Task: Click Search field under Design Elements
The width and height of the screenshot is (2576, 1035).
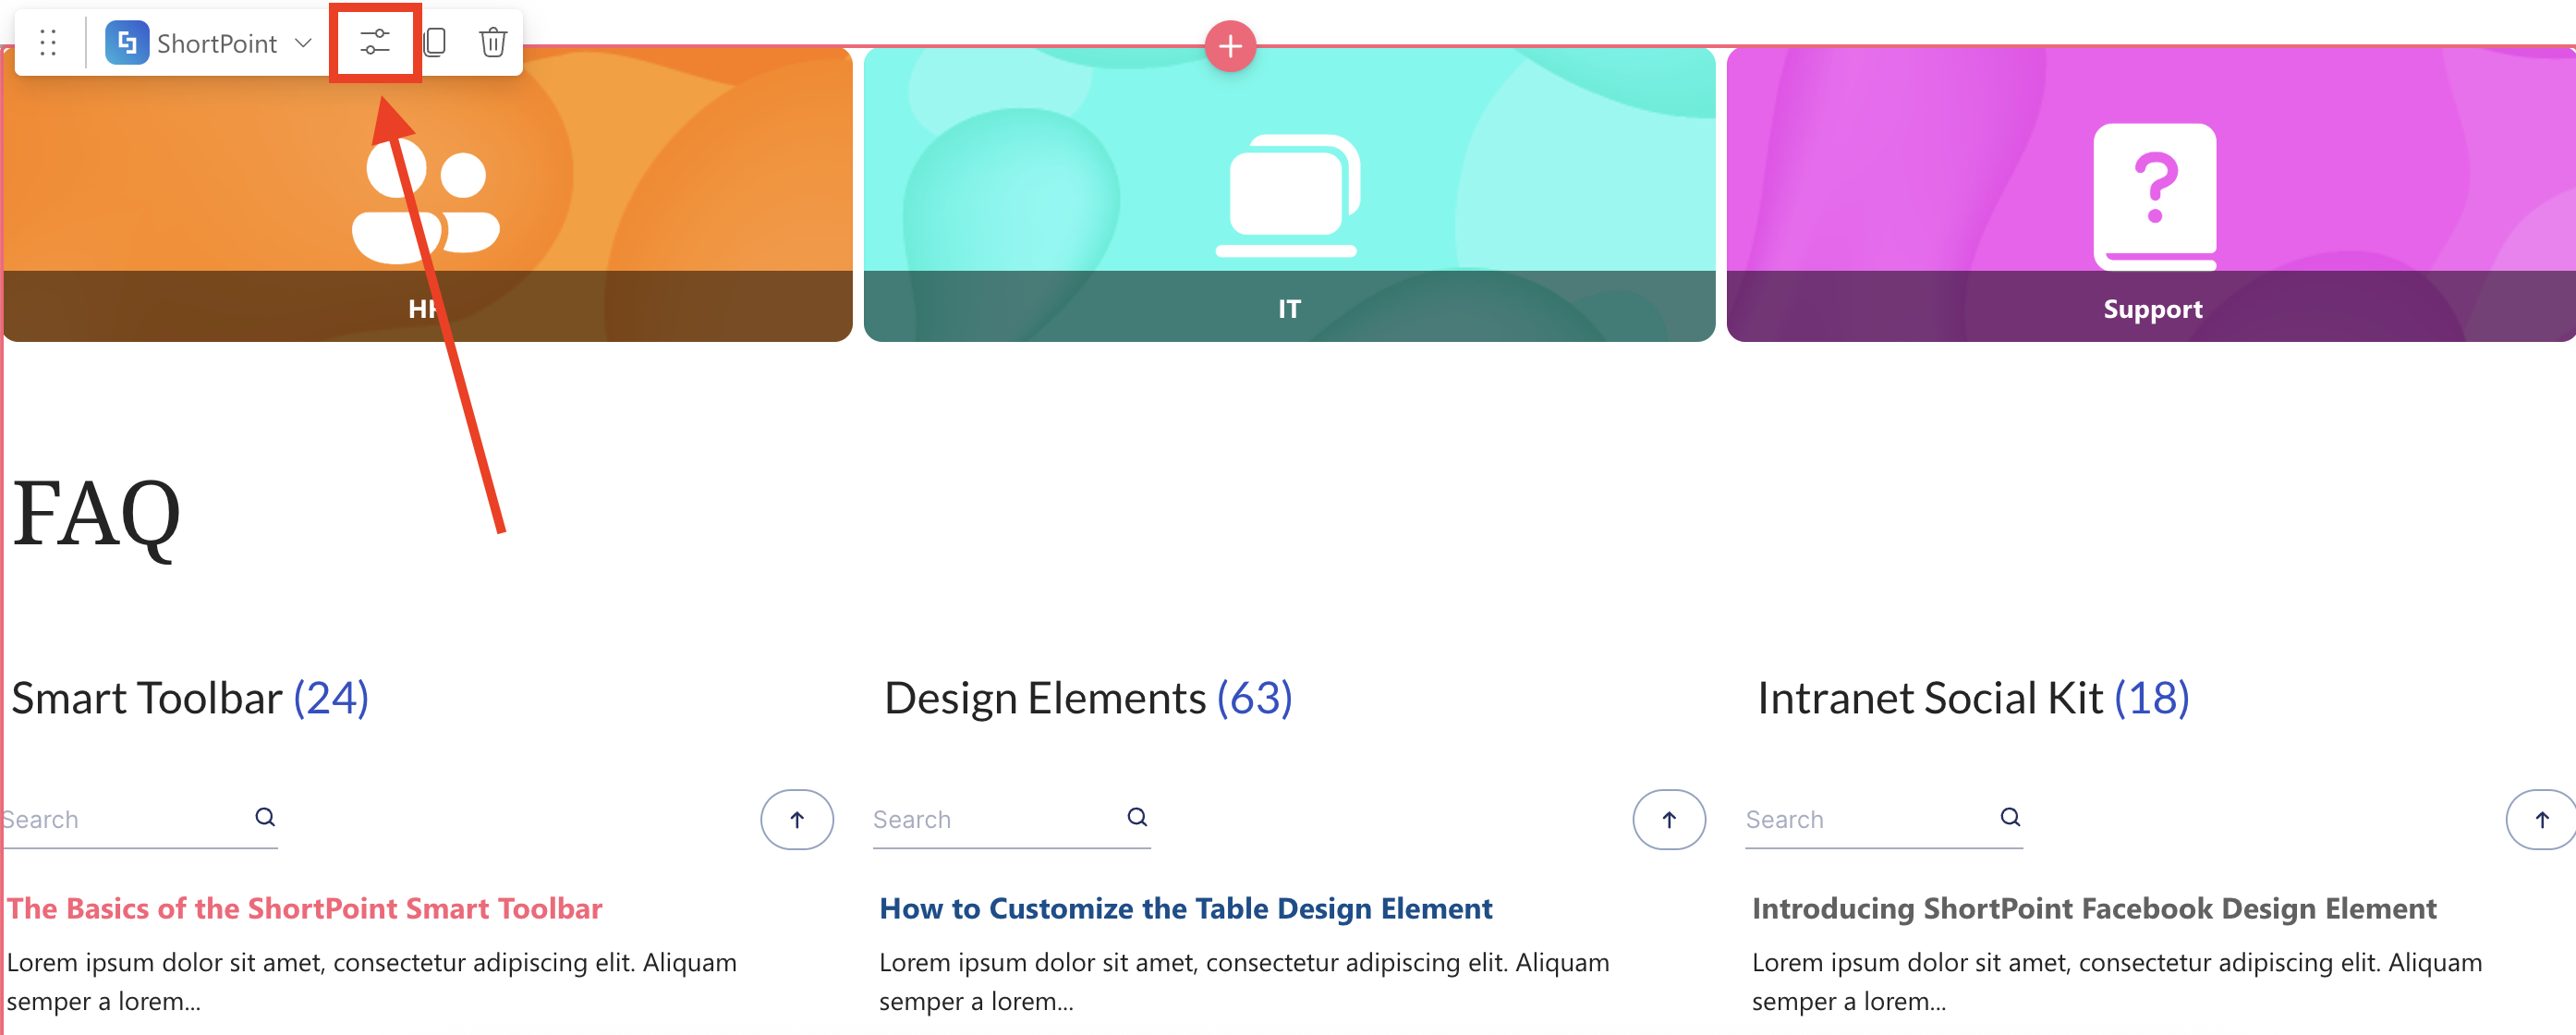Action: point(990,820)
